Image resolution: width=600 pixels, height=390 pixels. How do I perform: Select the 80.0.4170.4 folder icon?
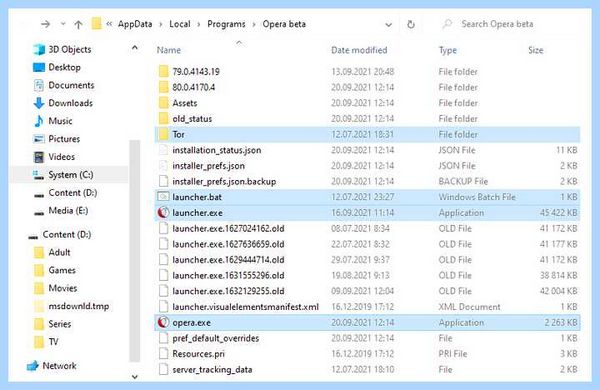(163, 87)
